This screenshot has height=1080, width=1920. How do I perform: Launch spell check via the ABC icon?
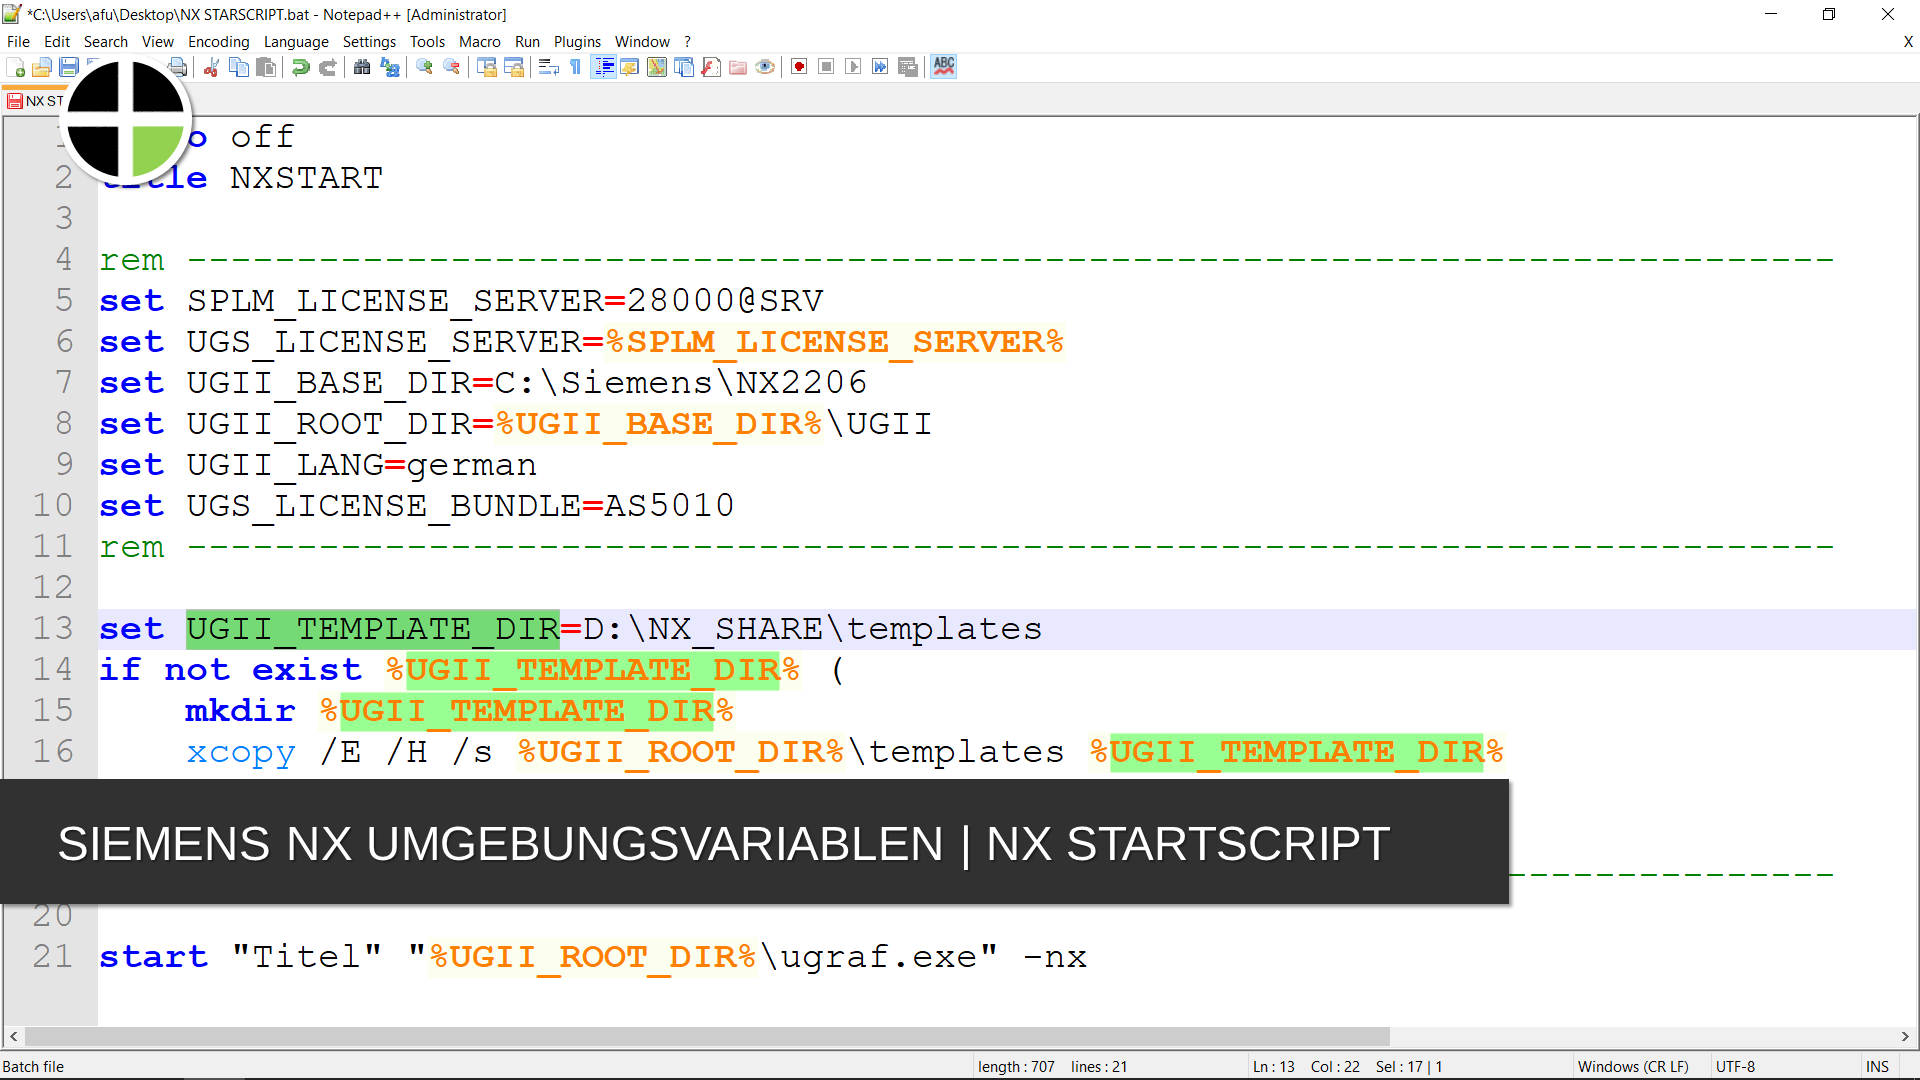coord(943,67)
